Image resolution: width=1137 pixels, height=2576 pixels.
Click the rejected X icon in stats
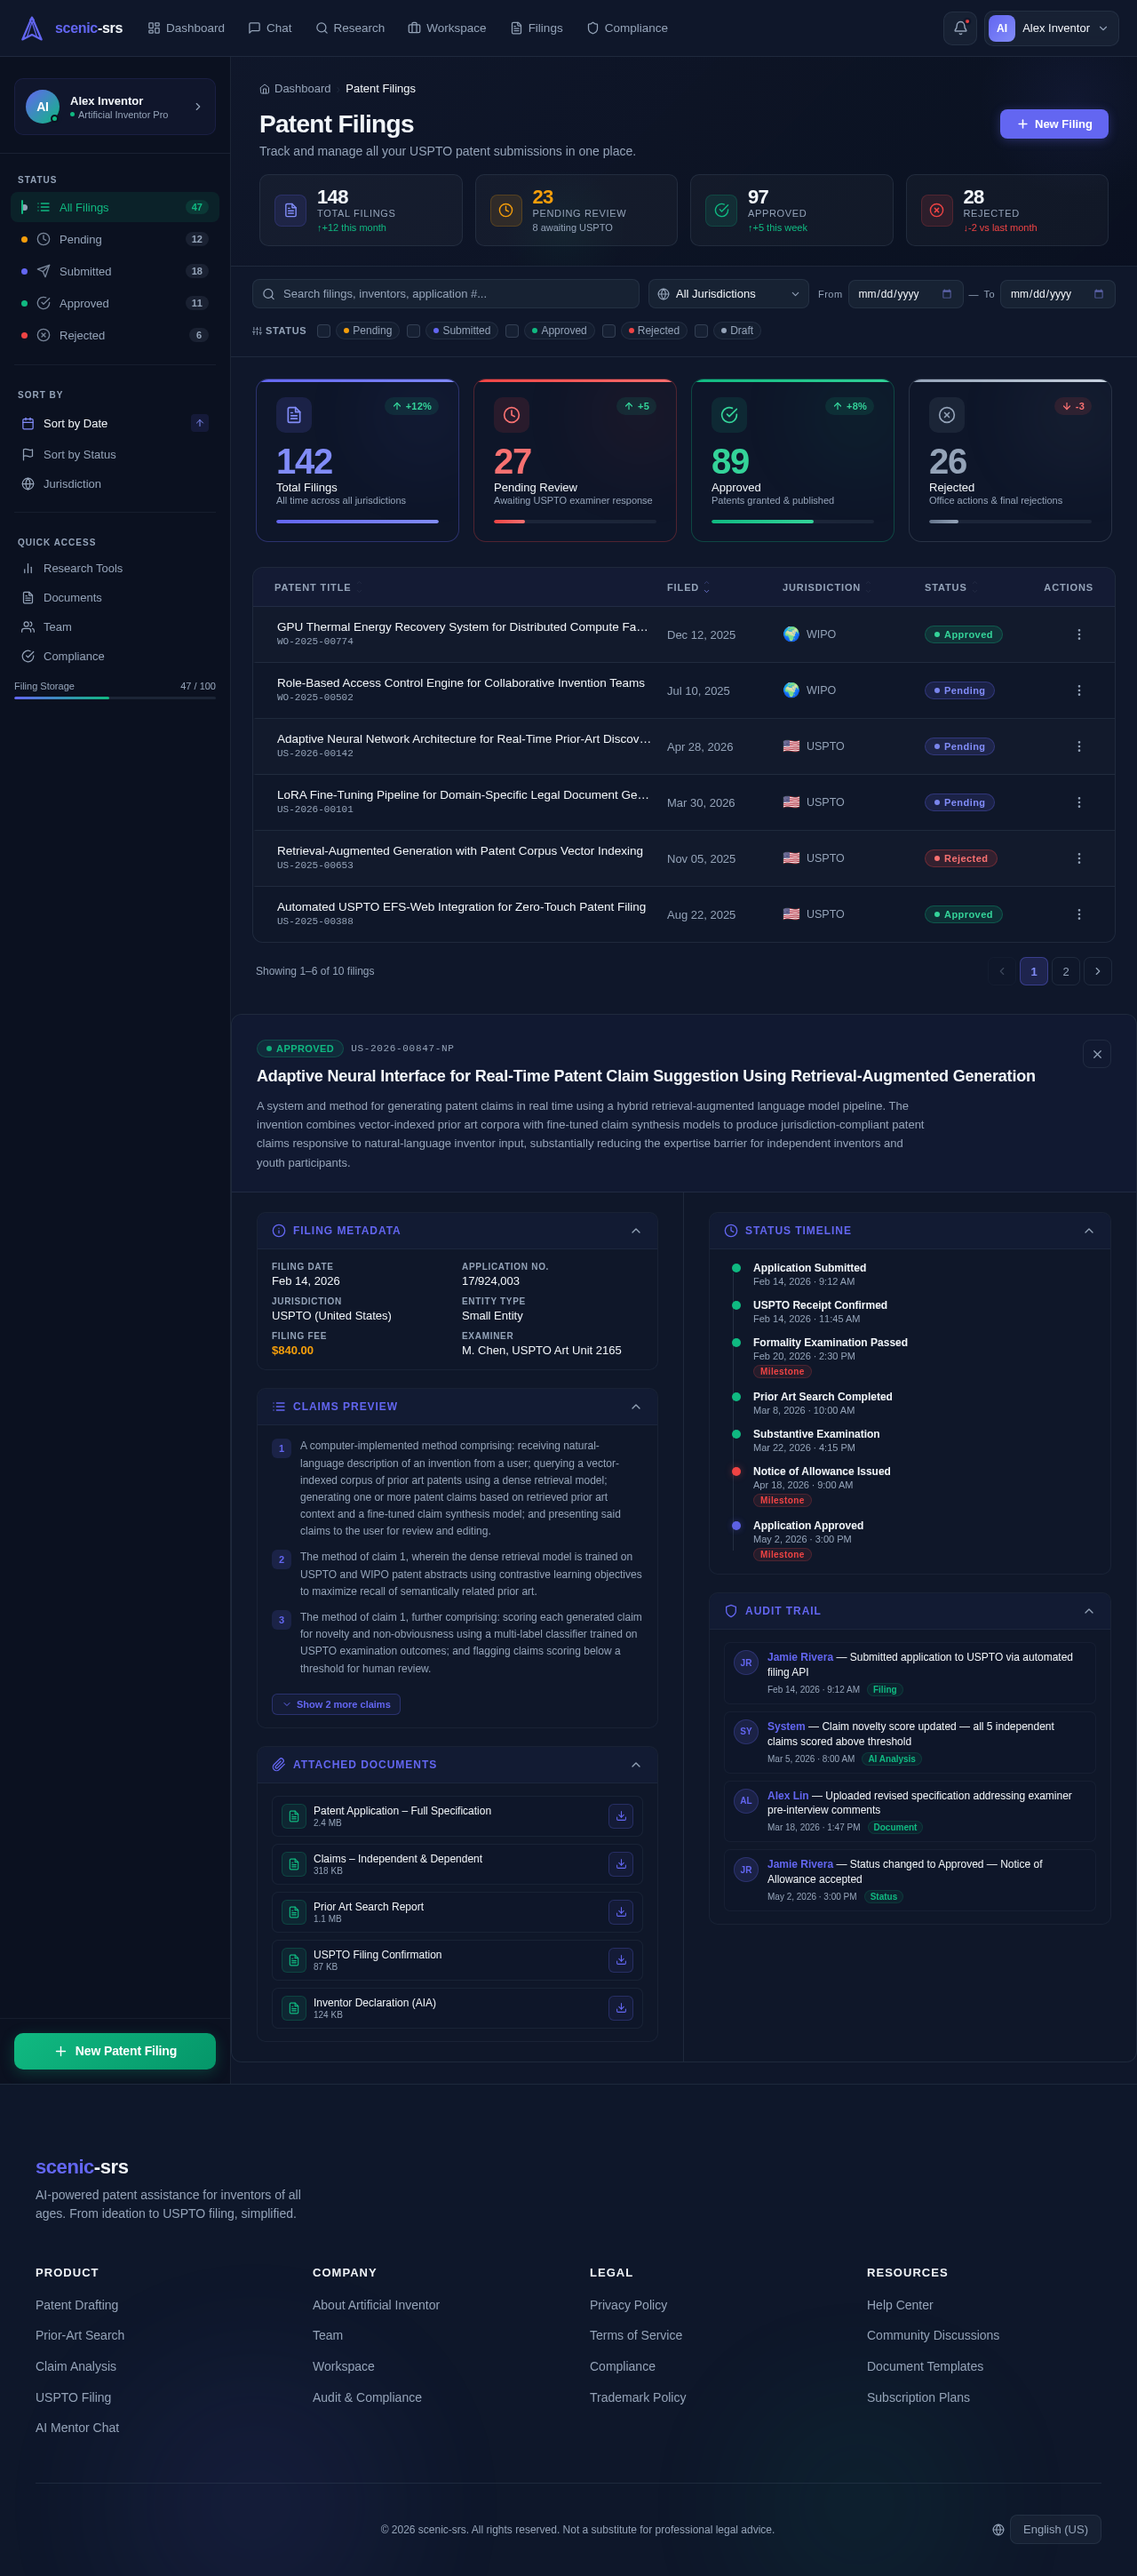point(937,210)
